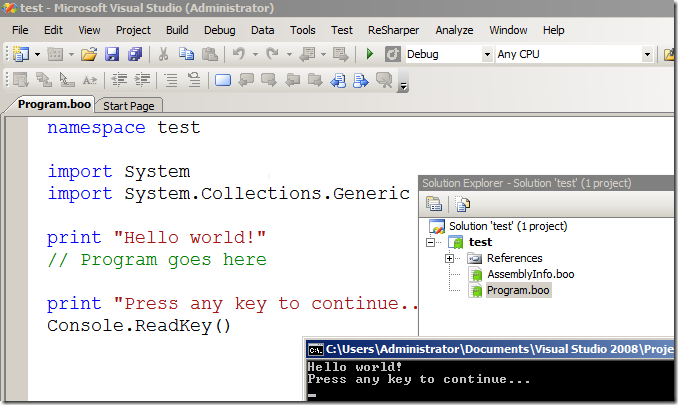The image size is (678, 405).
Task: Go to next bookmark in folder icon
Action: (x=315, y=80)
